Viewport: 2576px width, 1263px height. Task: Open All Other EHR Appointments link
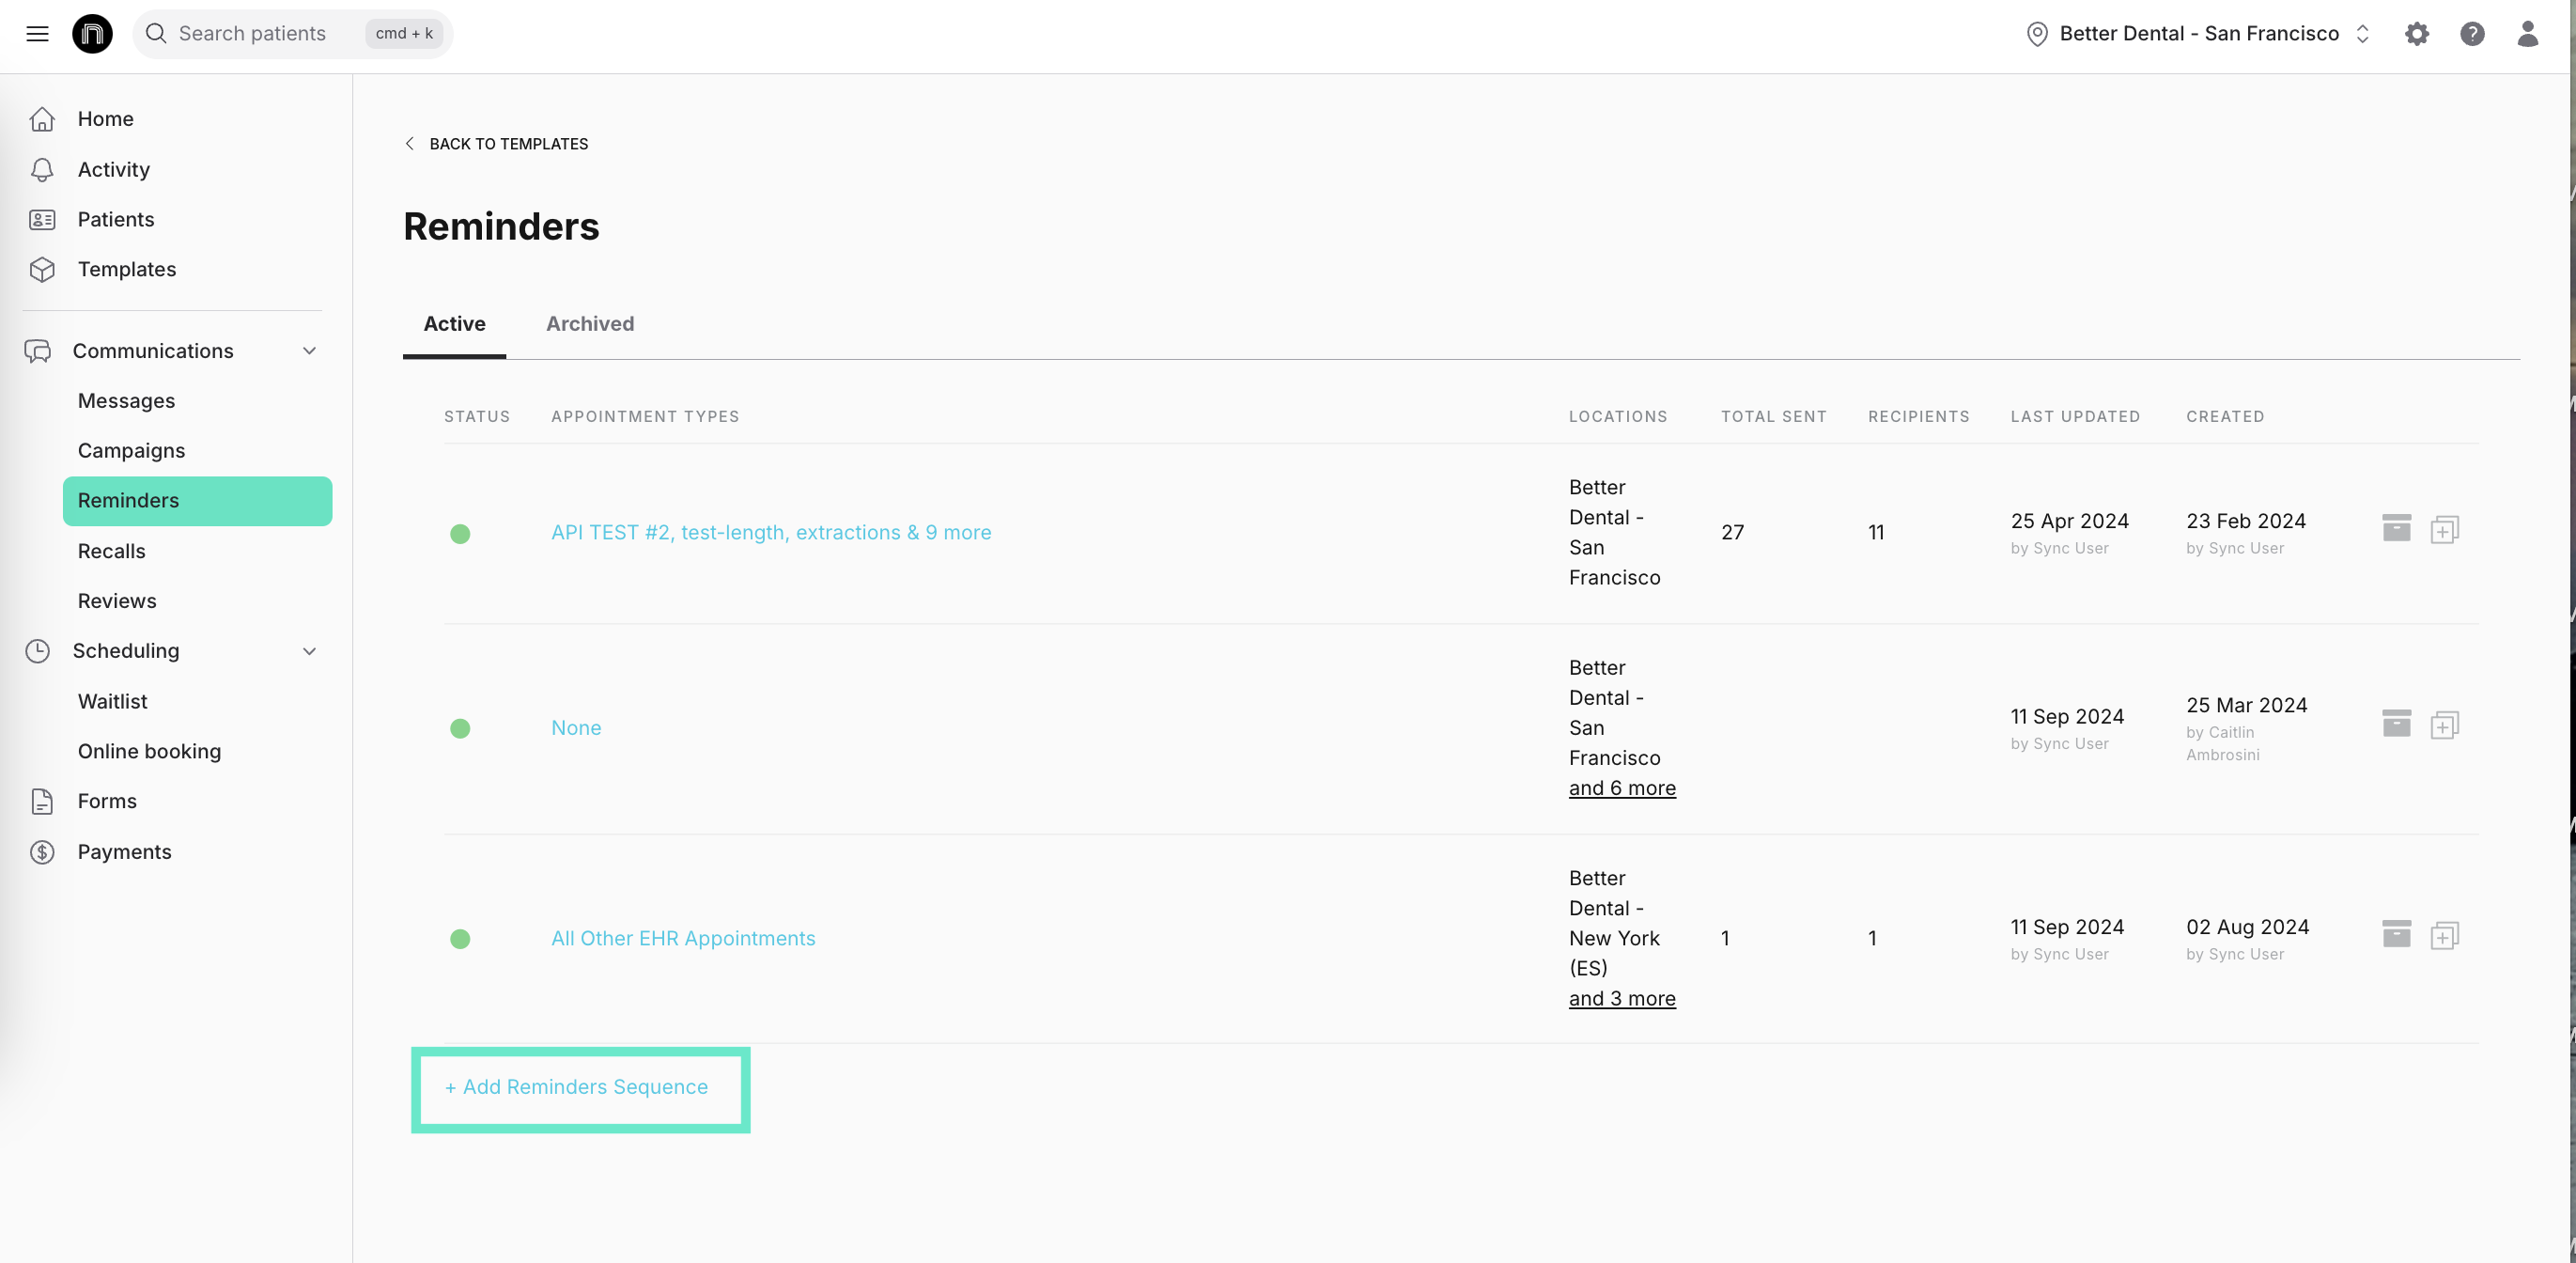(x=683, y=939)
